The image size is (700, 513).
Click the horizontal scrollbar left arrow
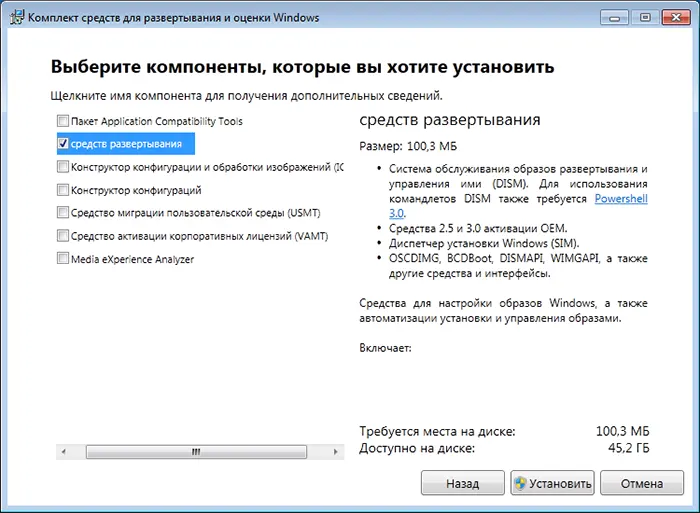click(64, 452)
